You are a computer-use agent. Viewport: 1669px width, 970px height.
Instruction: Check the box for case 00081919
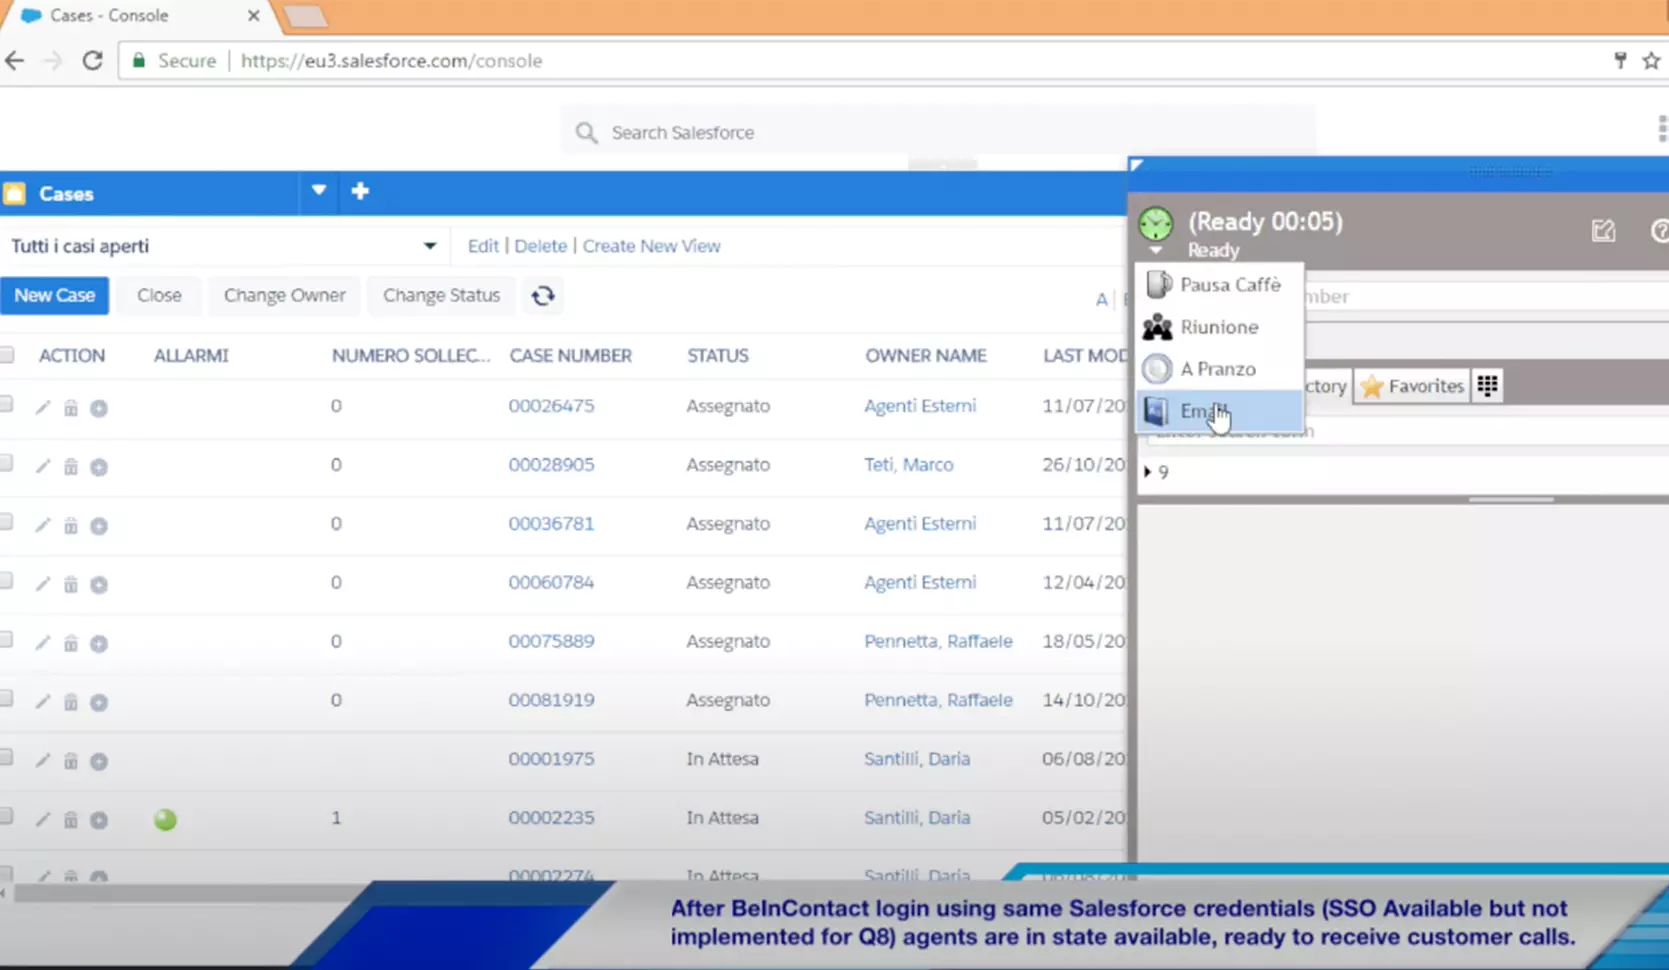[x=6, y=698]
